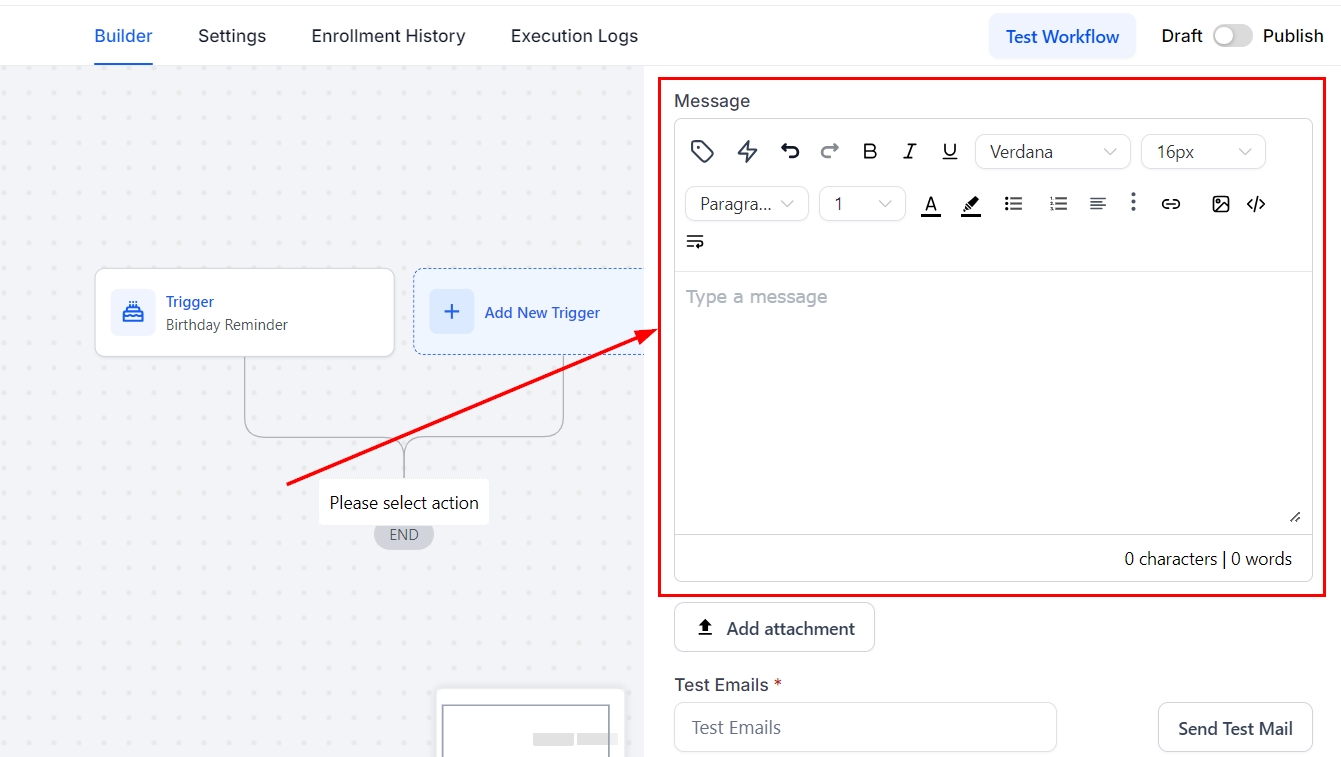Screen dimensions: 1341x757
Task: Insert a hyperlink into the message
Action: coord(1171,204)
